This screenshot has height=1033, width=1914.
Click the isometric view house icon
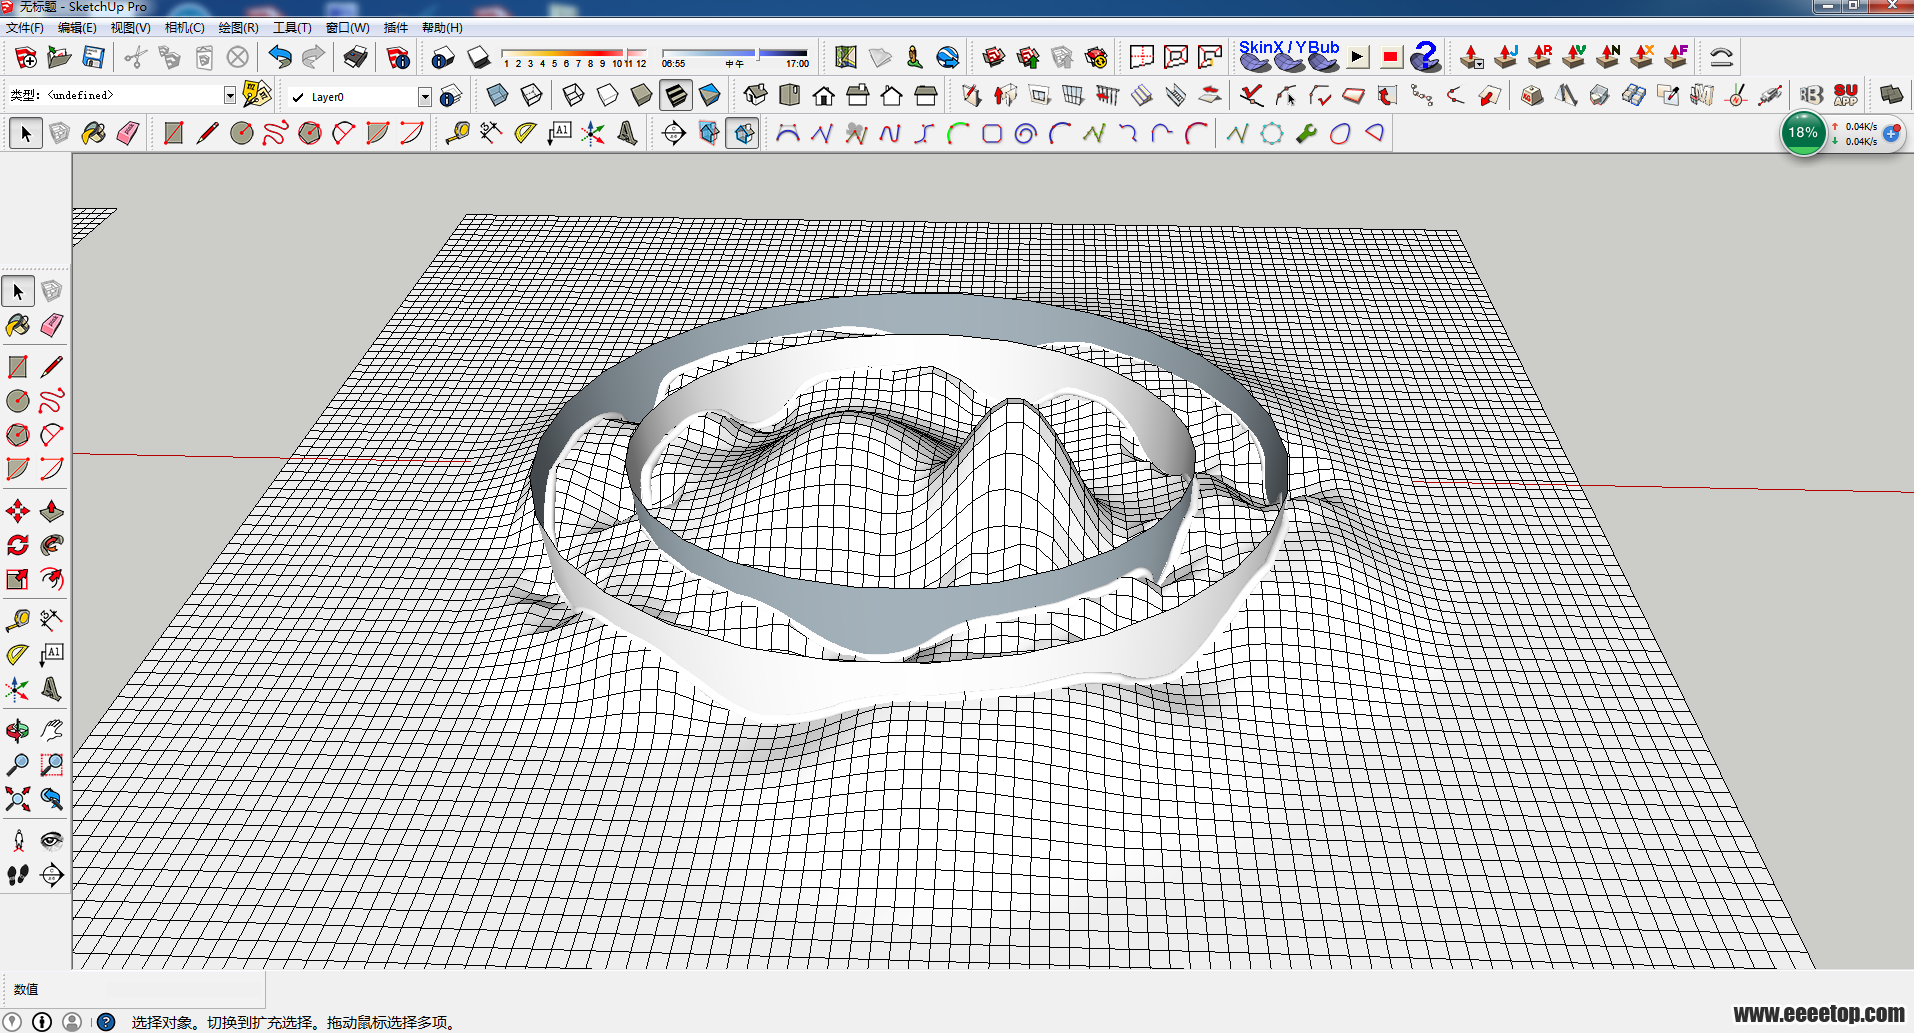756,96
